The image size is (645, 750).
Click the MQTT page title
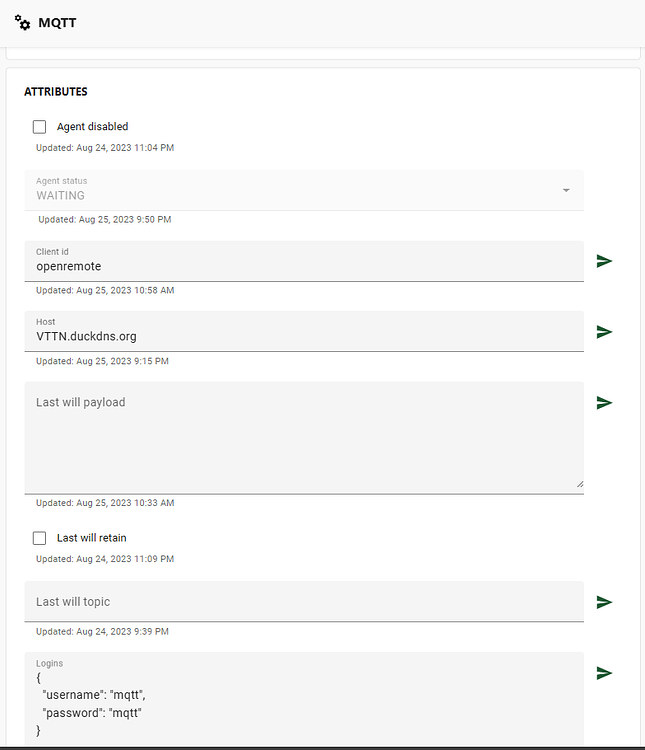[x=57, y=23]
